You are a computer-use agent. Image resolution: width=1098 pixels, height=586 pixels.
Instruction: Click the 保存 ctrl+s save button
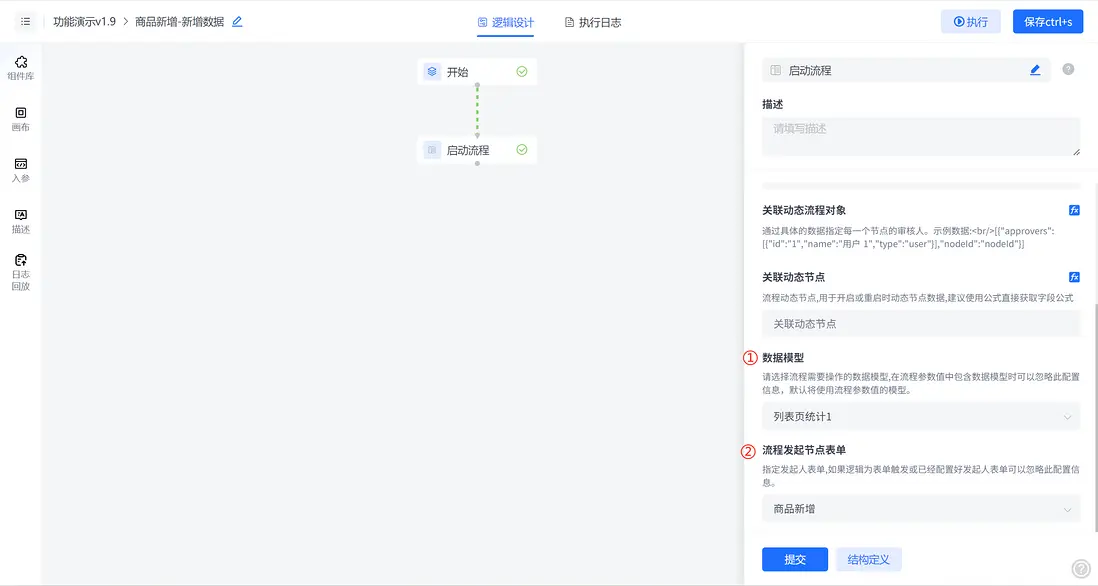point(1047,20)
